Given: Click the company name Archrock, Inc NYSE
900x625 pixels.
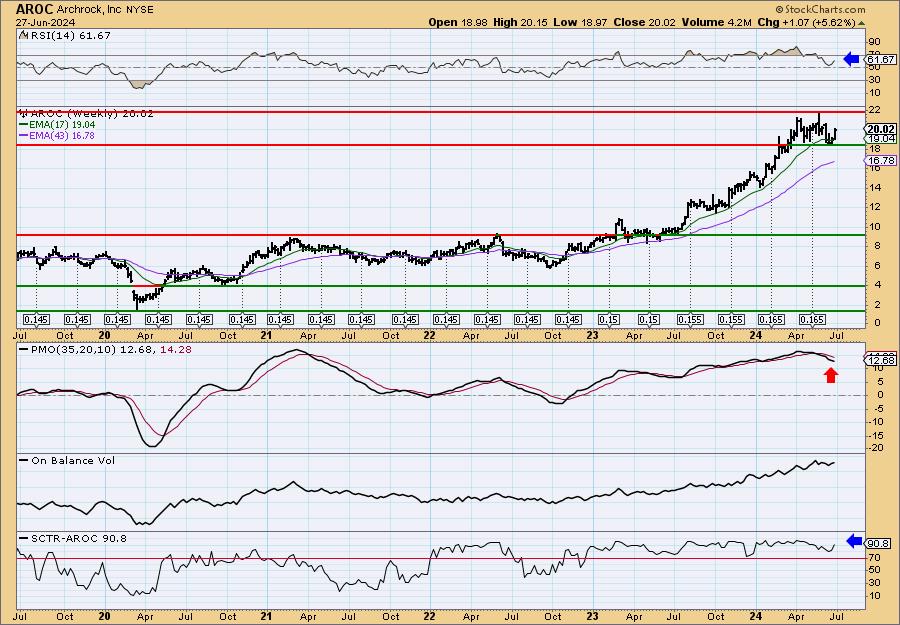Looking at the screenshot, I should click(106, 9).
